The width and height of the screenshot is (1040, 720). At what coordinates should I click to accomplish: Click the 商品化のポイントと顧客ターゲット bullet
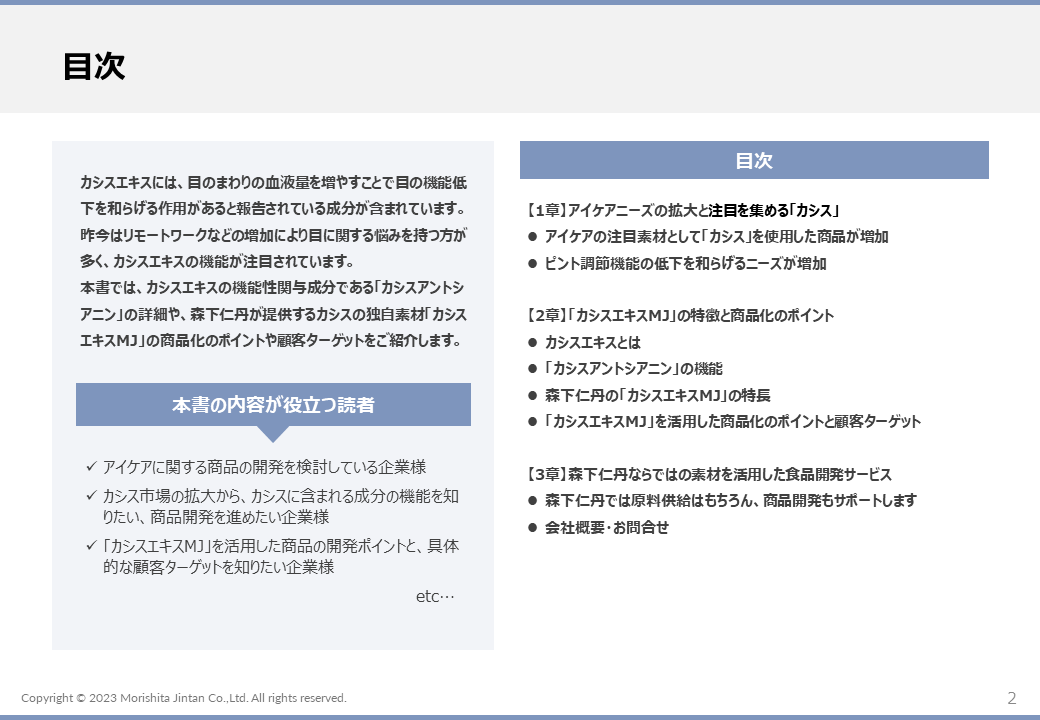(x=724, y=422)
